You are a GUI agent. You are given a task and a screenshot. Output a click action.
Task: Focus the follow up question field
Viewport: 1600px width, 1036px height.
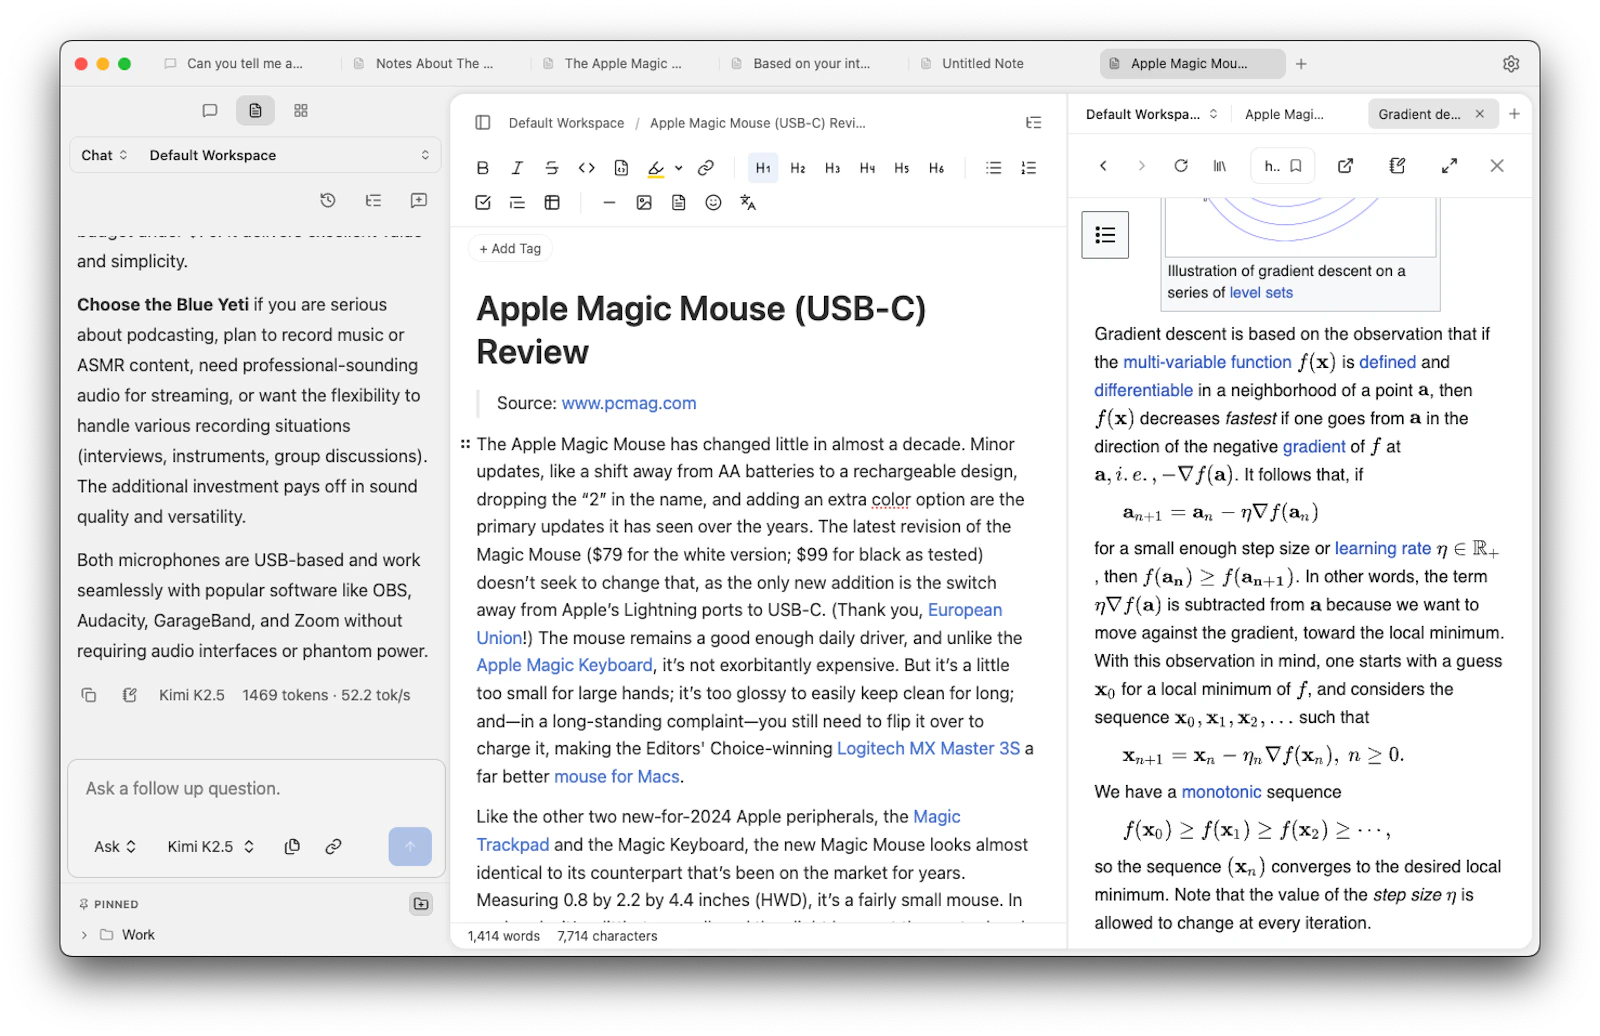(256, 789)
